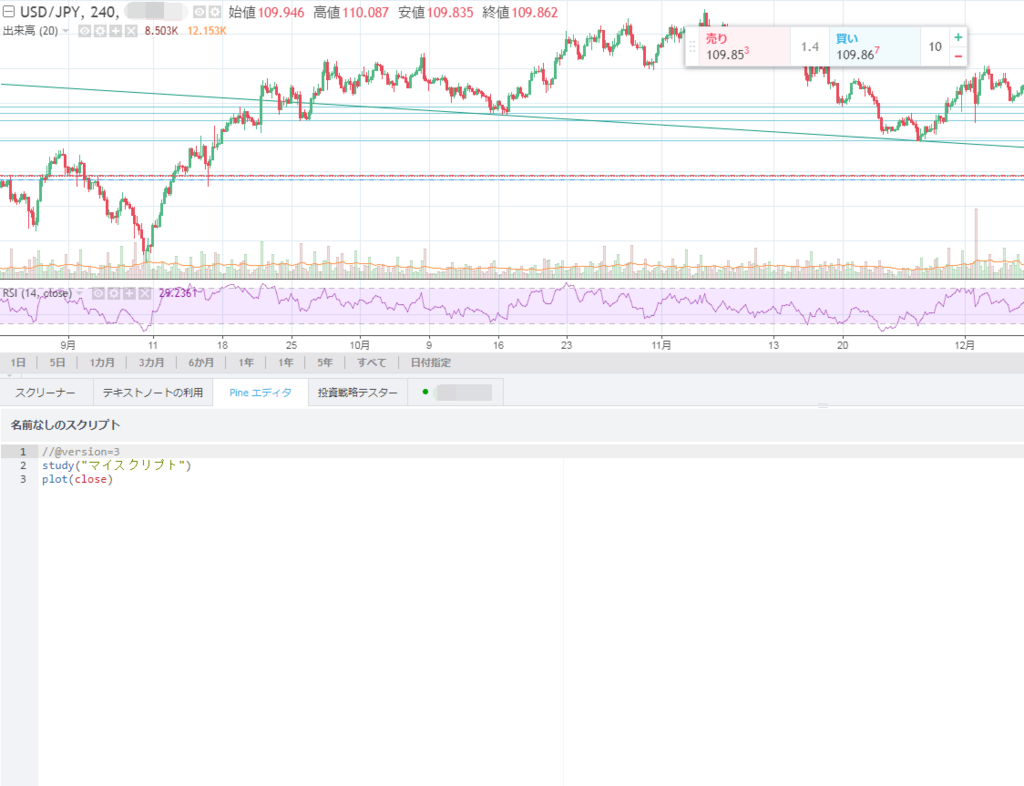The height and width of the screenshot is (786, 1024).
Task: Switch to the Pine エディタ tab
Action: 261,392
